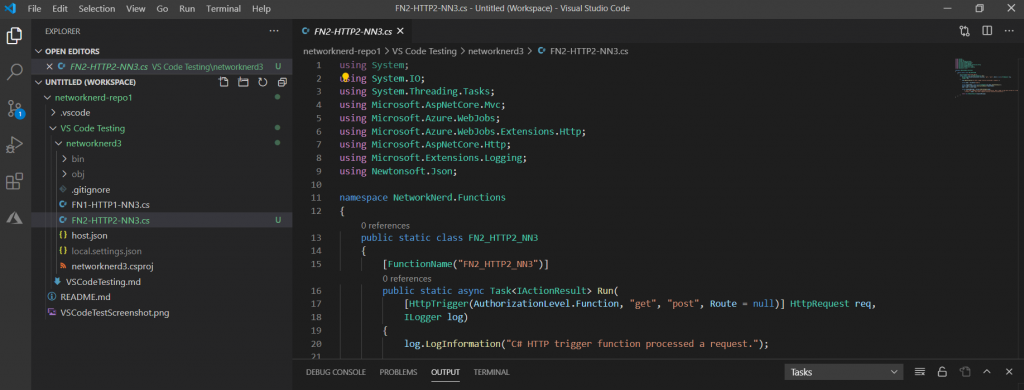The height and width of the screenshot is (390, 1024).
Task: Open the Explorer view in activity bar
Action: coord(14,36)
